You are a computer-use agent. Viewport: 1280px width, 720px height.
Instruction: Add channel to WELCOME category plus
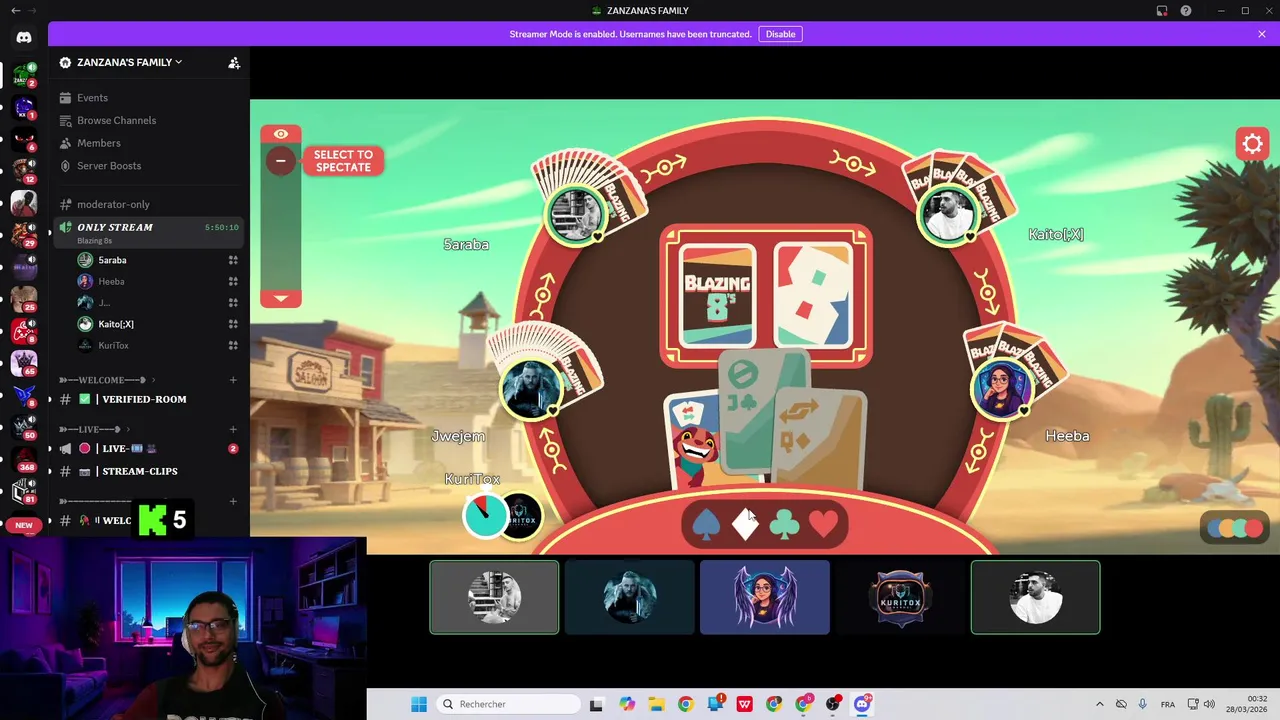pos(233,380)
